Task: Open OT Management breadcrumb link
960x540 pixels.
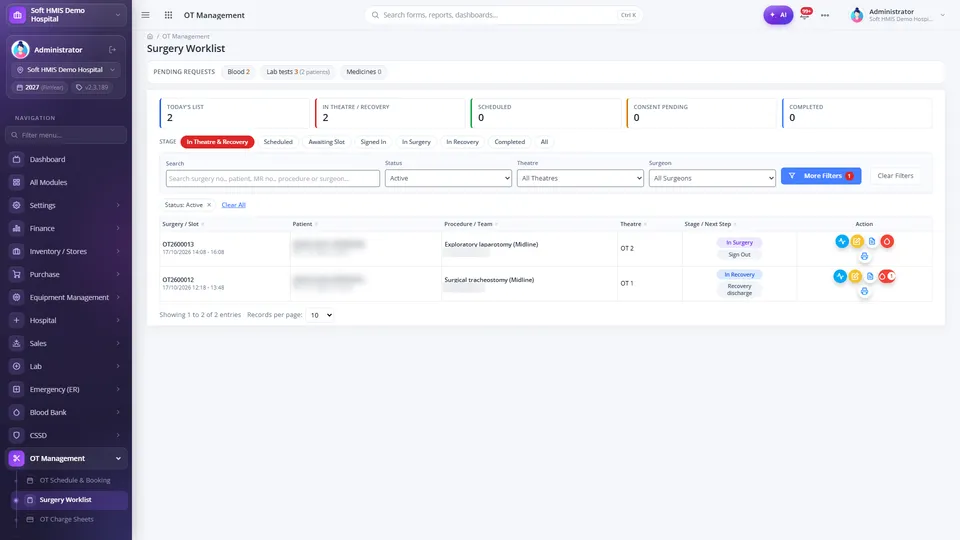Action: [x=186, y=36]
